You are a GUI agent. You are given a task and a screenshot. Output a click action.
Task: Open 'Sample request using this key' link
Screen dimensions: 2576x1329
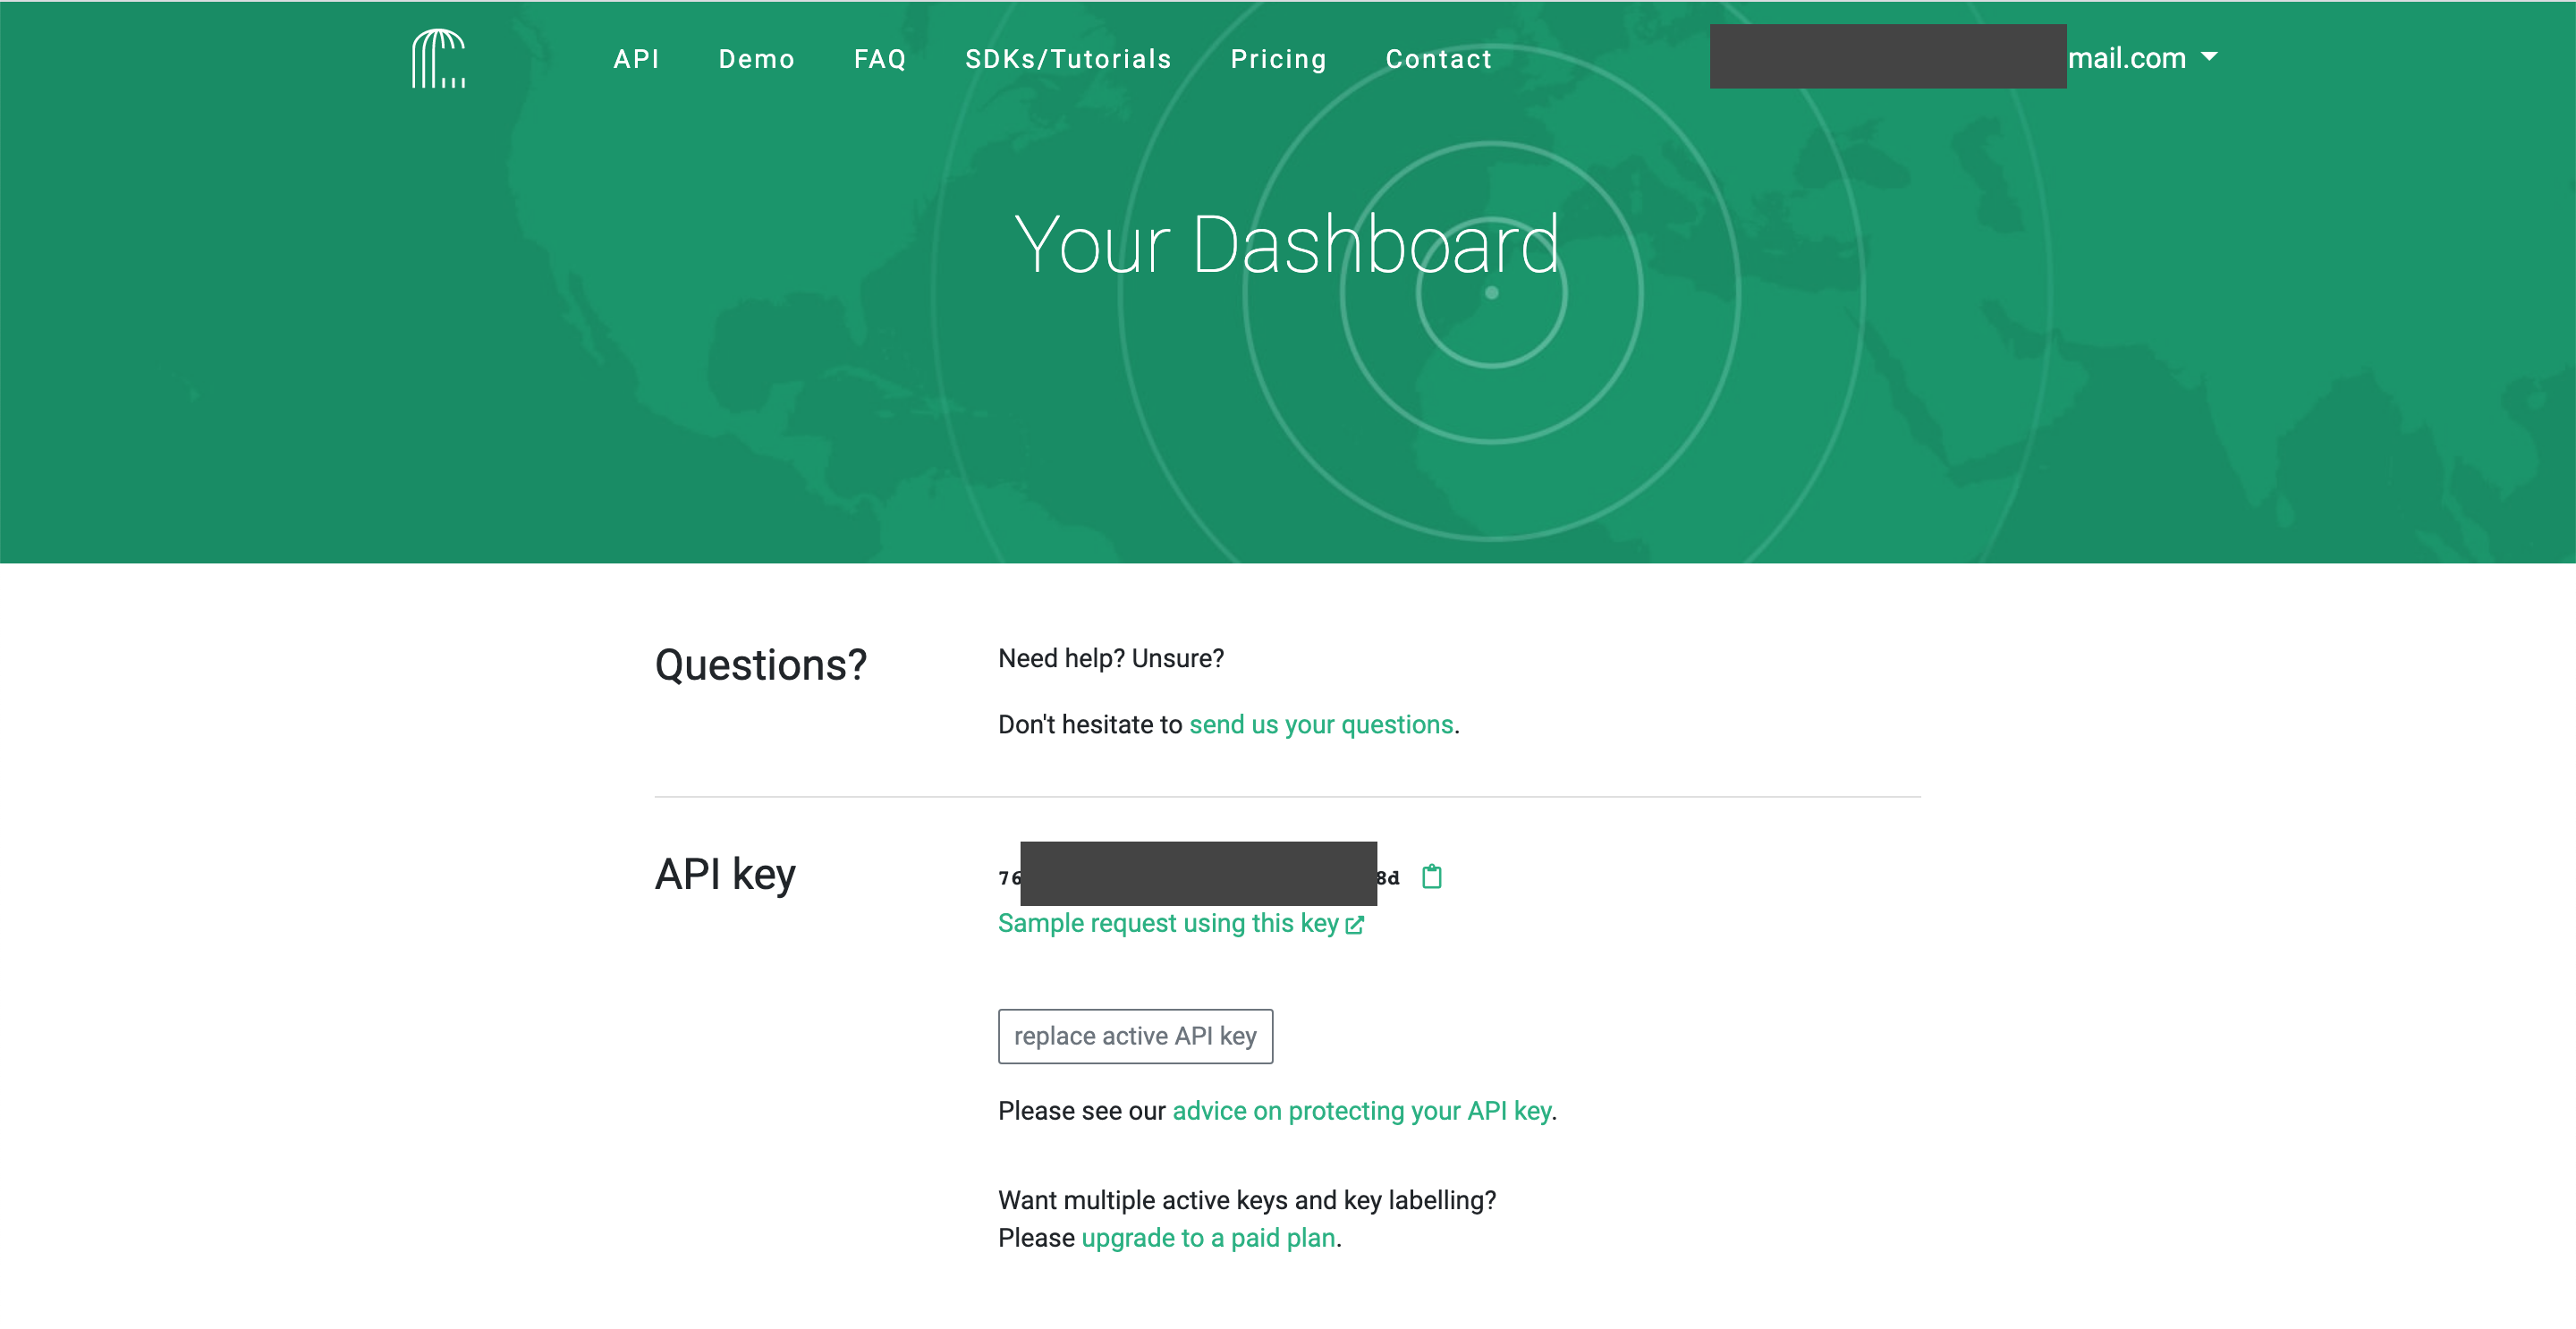(x=1167, y=923)
